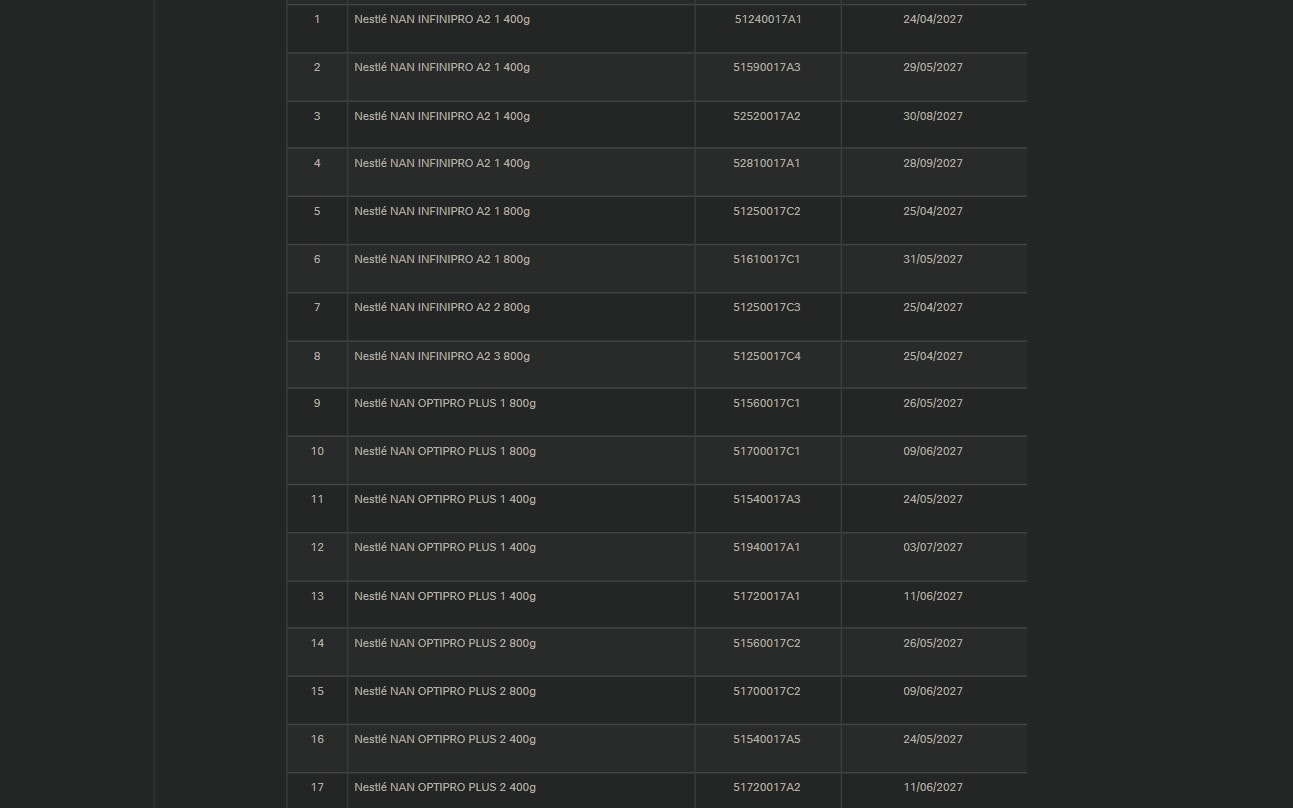Select row number 10 cell

tap(317, 451)
